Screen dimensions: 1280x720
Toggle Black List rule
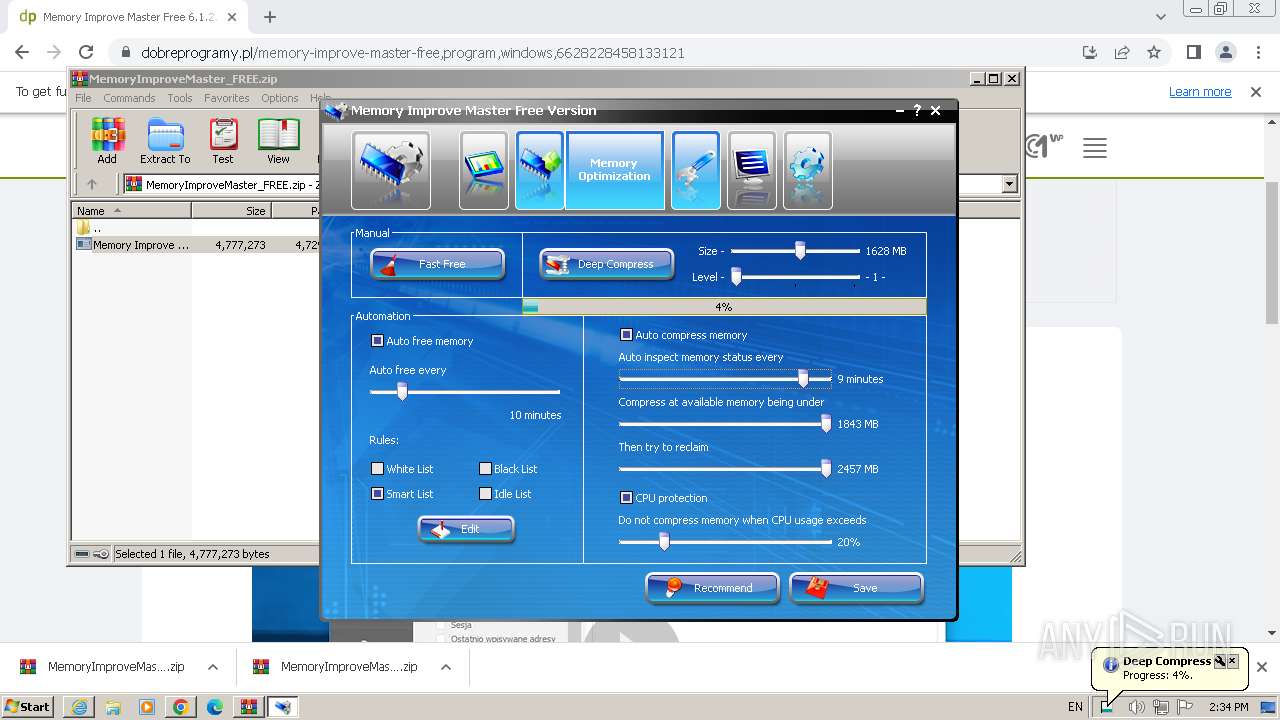click(485, 469)
